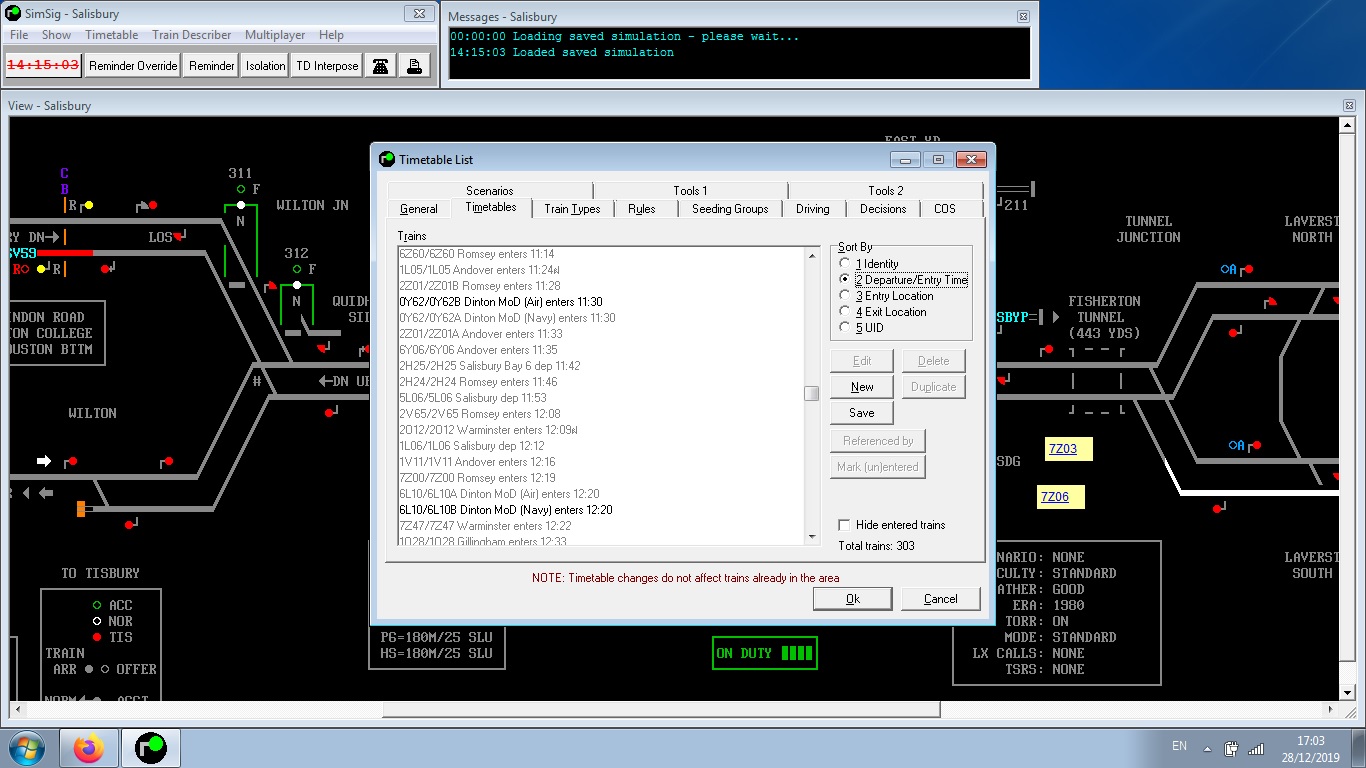Click the Reminder button
The image size is (1366, 768).
pyautogui.click(x=211, y=66)
